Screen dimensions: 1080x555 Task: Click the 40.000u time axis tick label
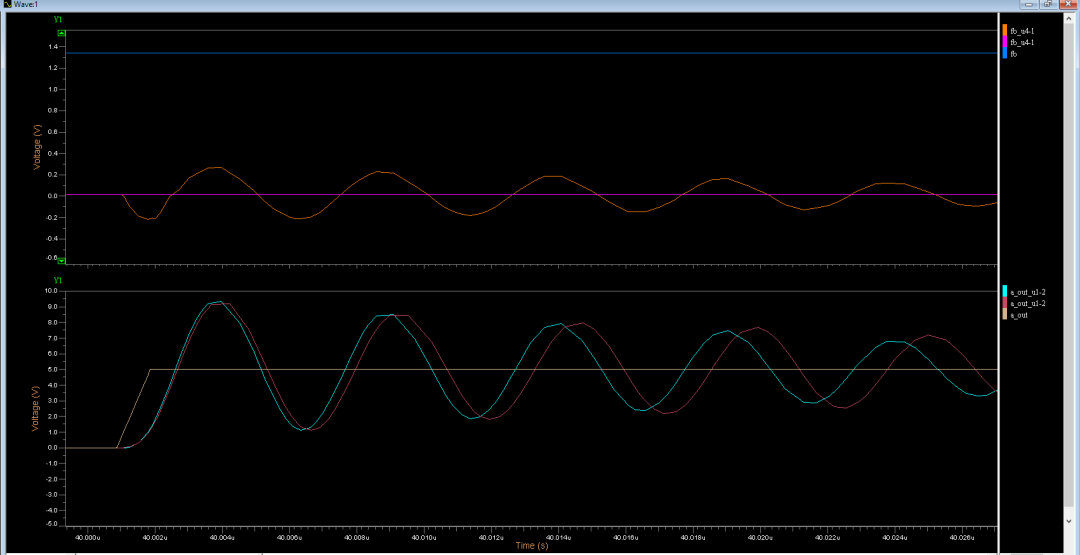tap(87, 536)
